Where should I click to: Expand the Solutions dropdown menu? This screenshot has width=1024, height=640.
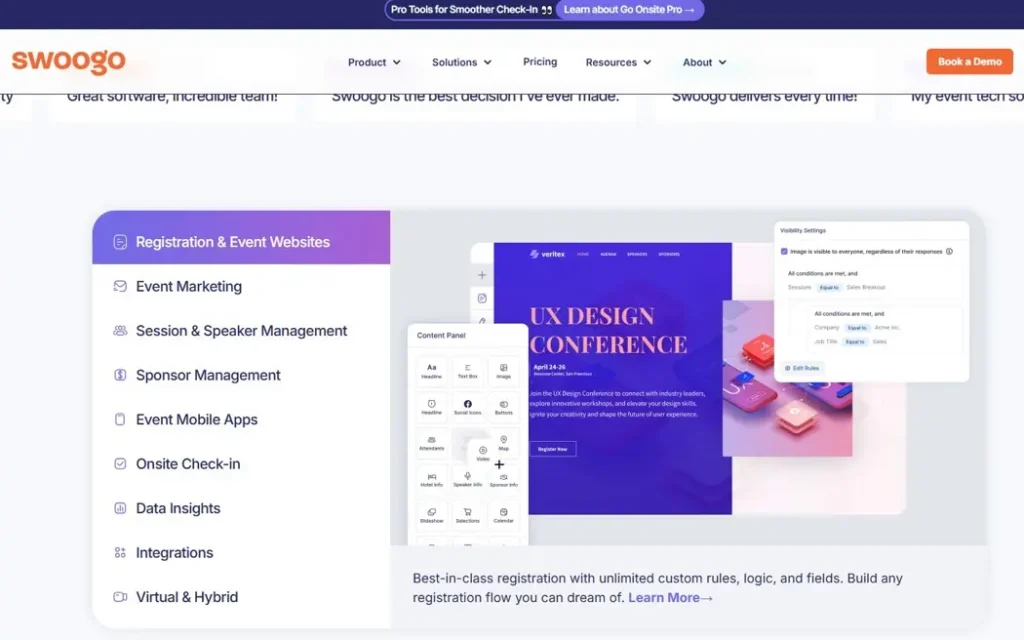[462, 62]
